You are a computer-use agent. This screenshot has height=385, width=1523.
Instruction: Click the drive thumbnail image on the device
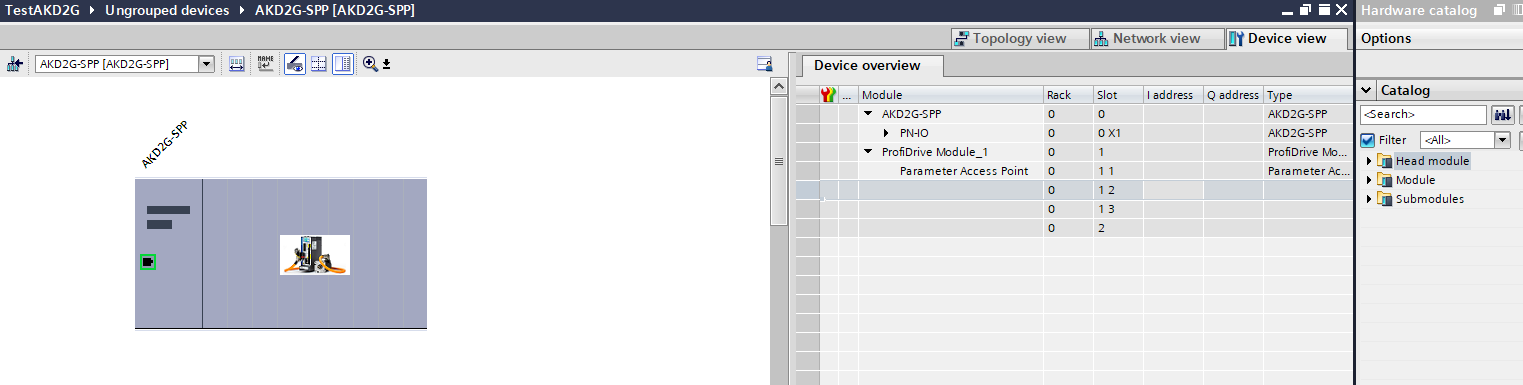[315, 254]
